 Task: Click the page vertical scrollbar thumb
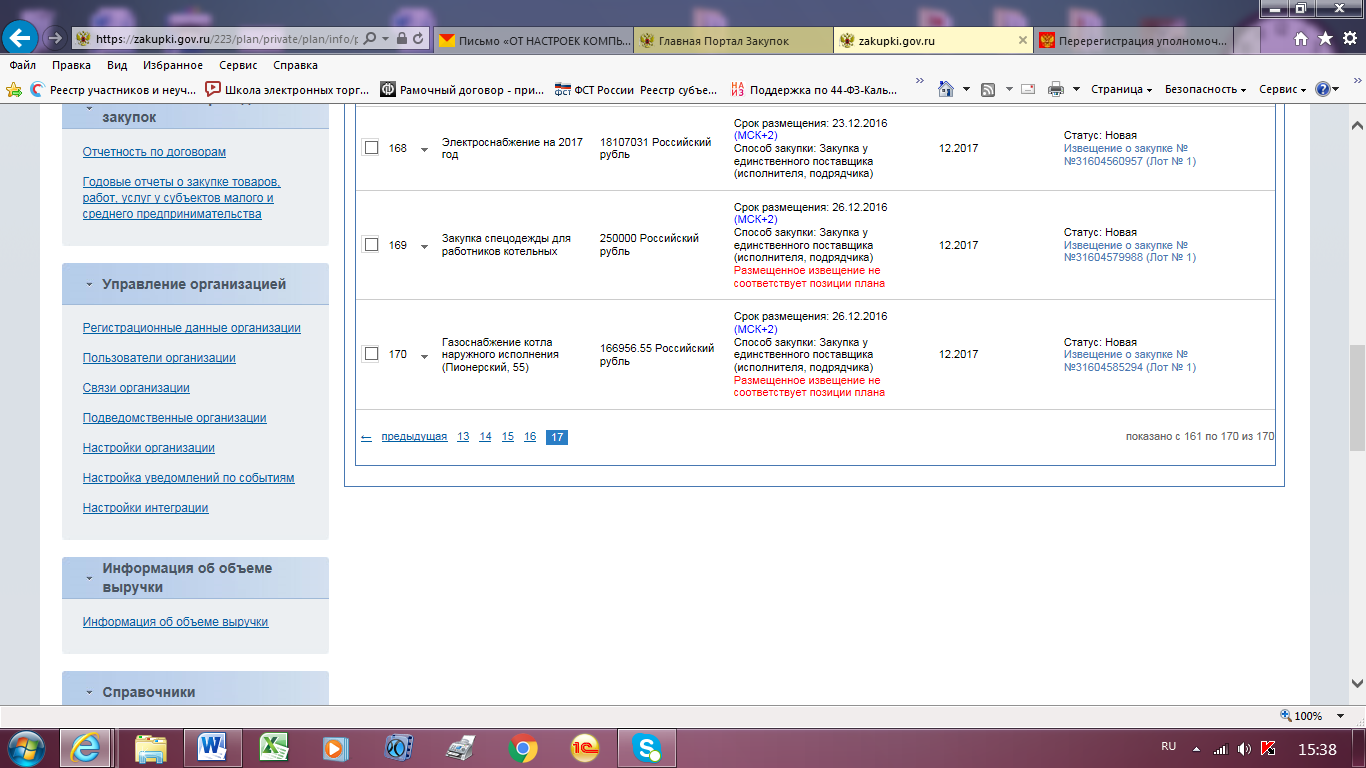click(1357, 397)
